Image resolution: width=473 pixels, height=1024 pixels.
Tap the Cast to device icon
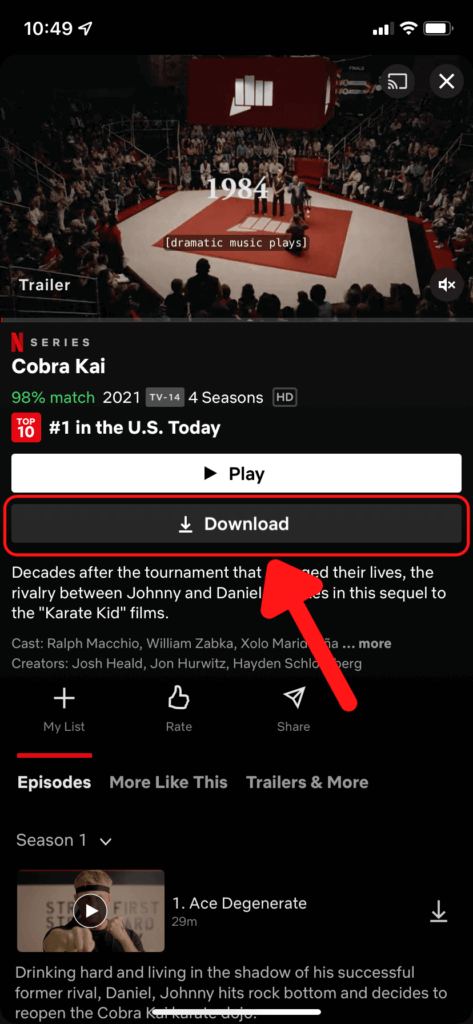point(398,82)
